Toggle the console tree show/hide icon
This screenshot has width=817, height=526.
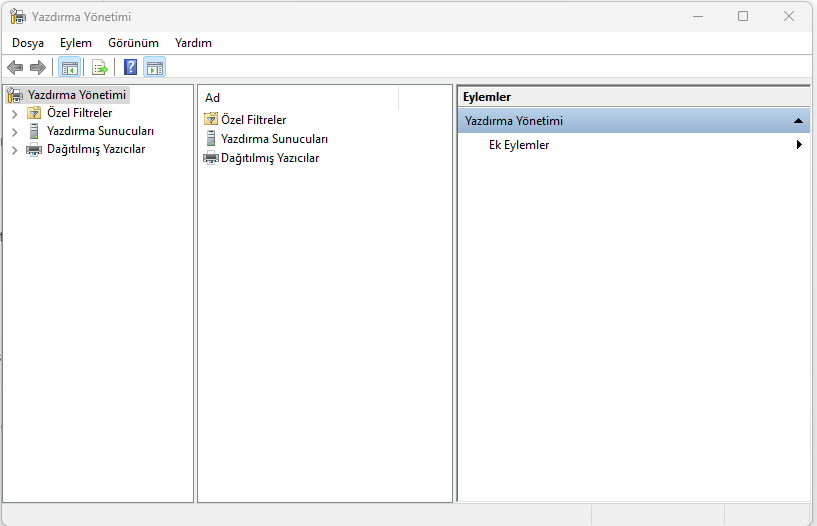[x=70, y=67]
